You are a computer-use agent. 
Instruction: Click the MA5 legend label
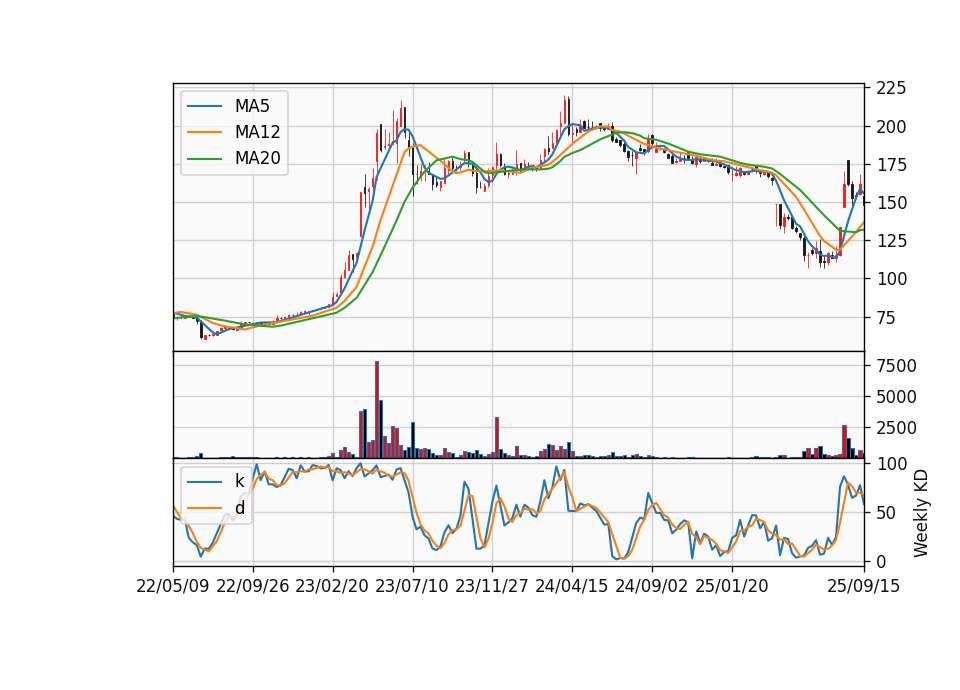coord(252,106)
